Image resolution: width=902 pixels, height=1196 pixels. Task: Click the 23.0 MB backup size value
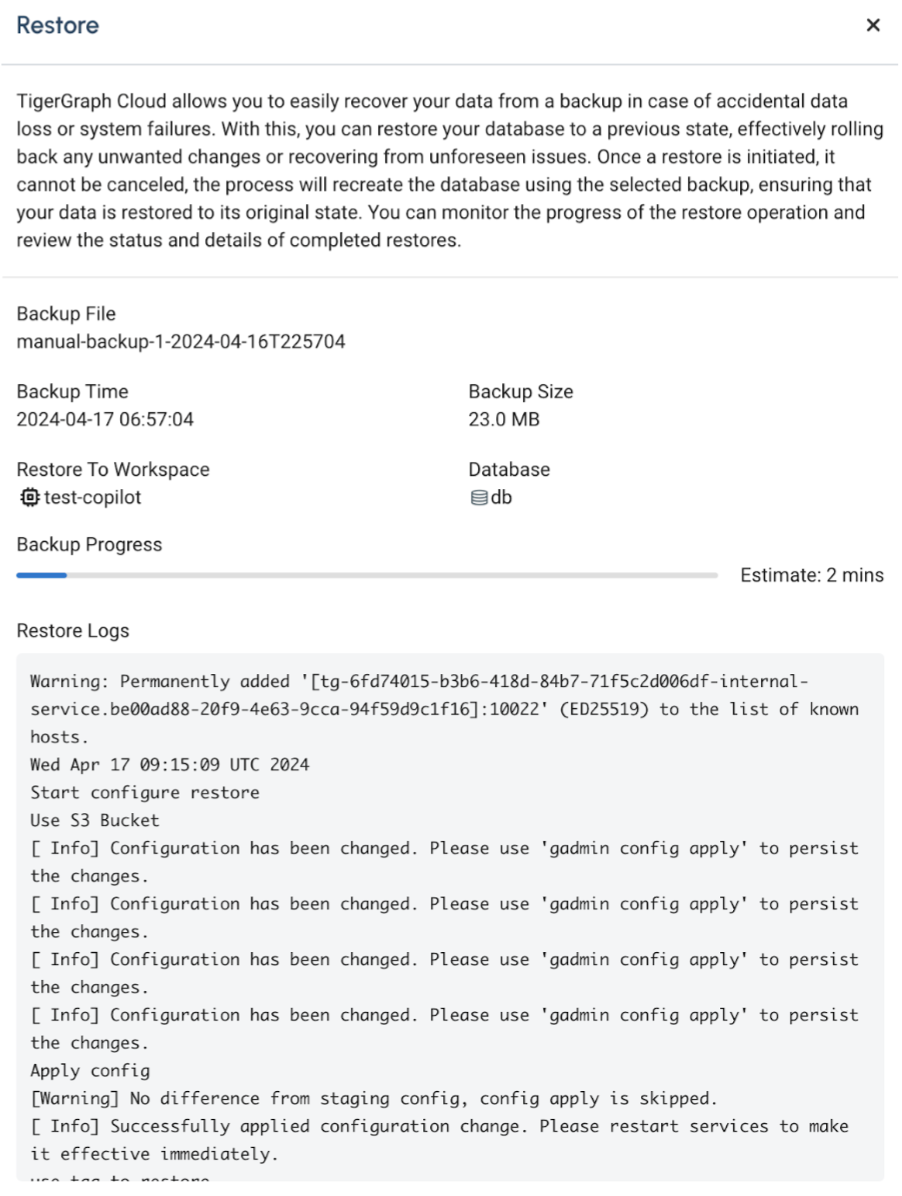tap(504, 420)
